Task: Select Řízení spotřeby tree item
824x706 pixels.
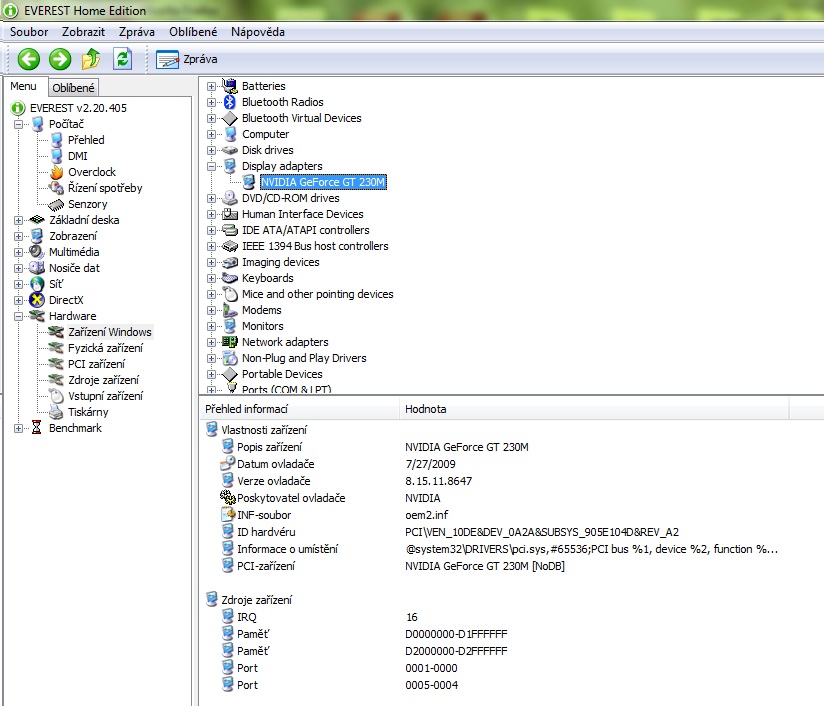Action: (105, 188)
